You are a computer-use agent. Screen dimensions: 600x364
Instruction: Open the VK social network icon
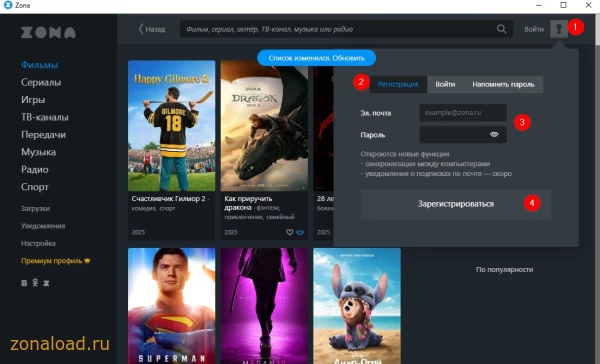point(24,283)
